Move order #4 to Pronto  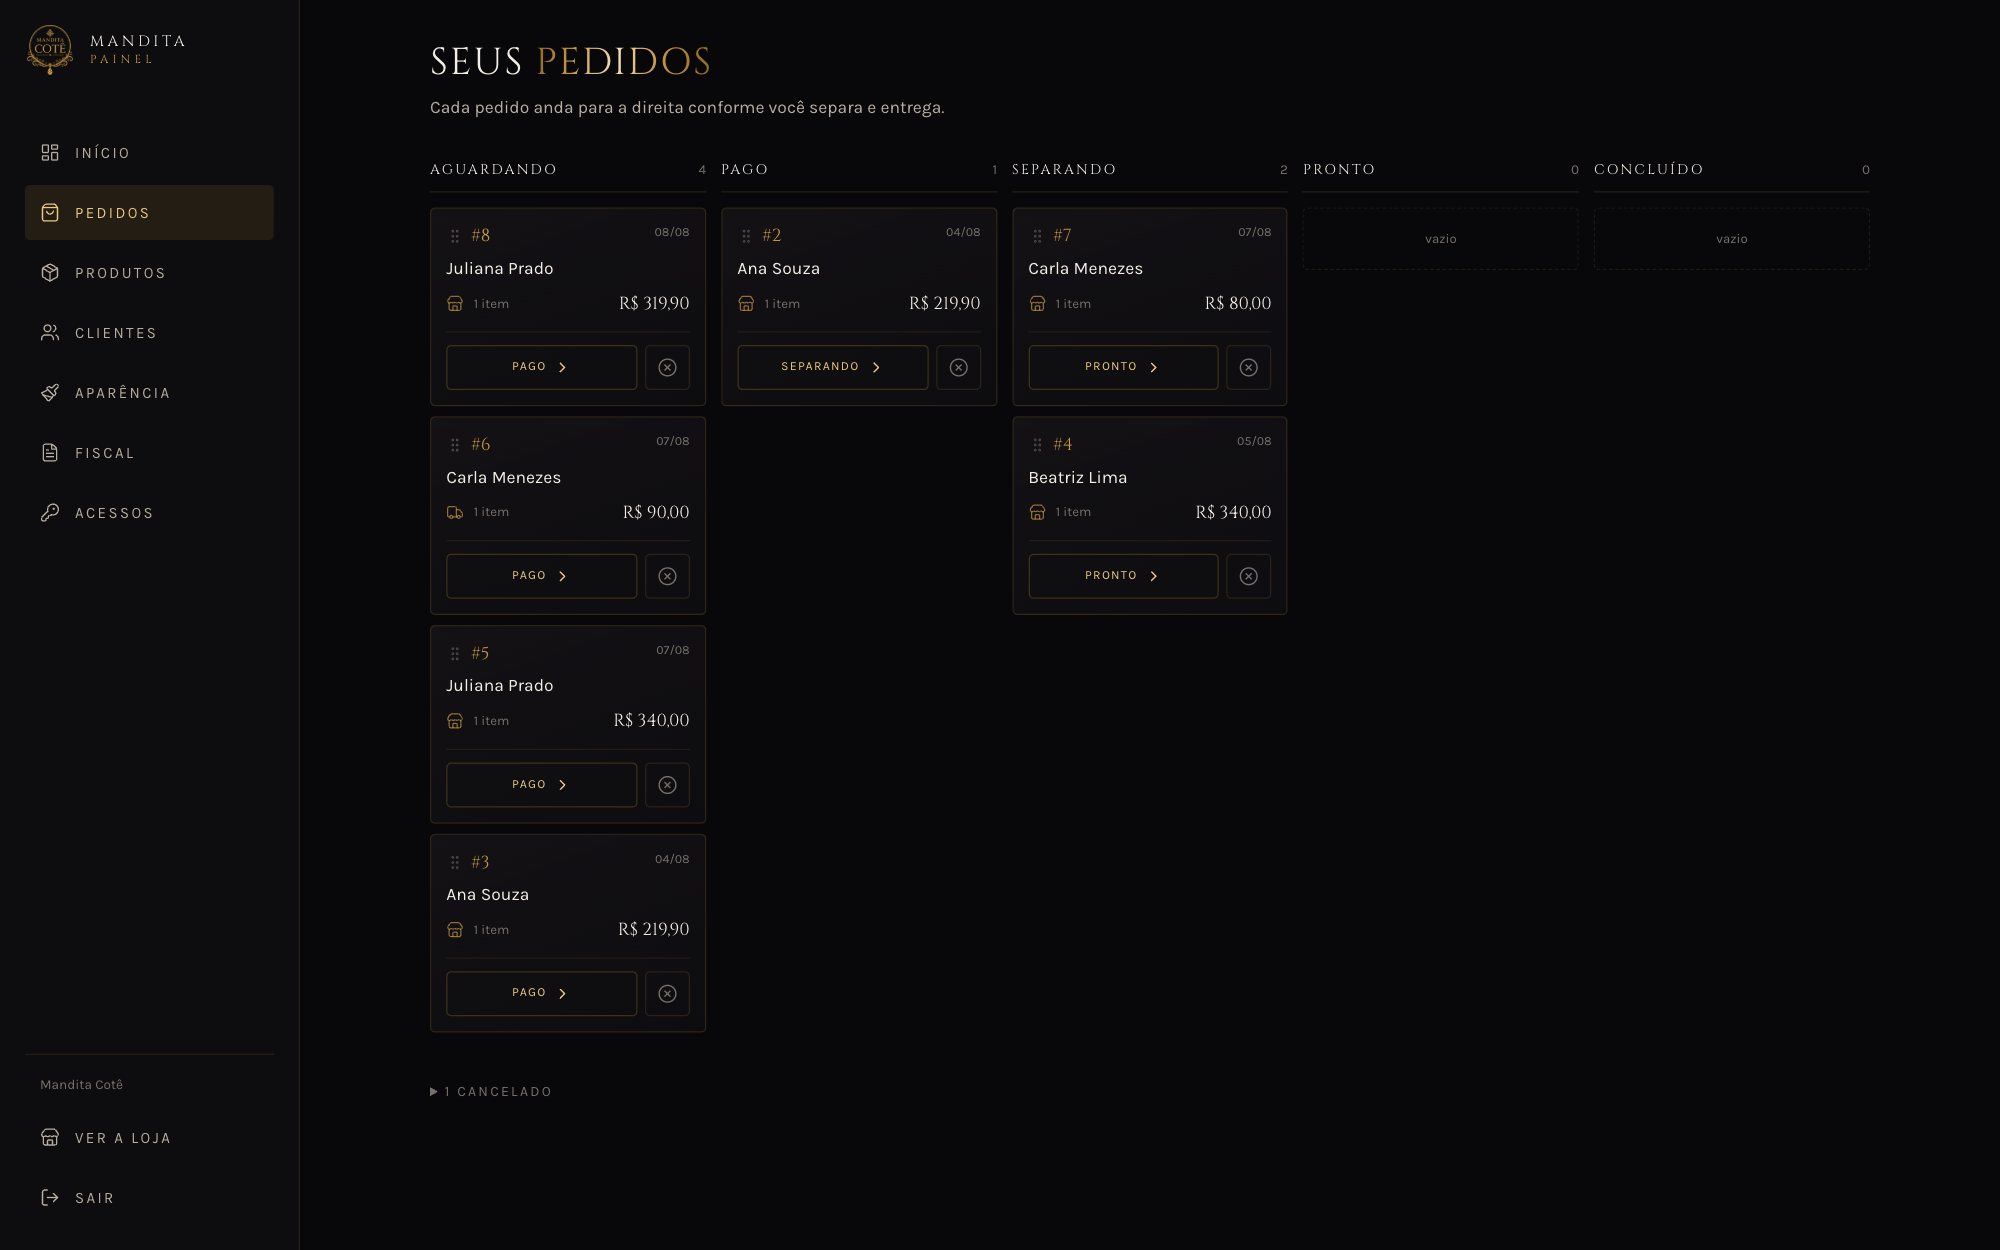click(1123, 576)
